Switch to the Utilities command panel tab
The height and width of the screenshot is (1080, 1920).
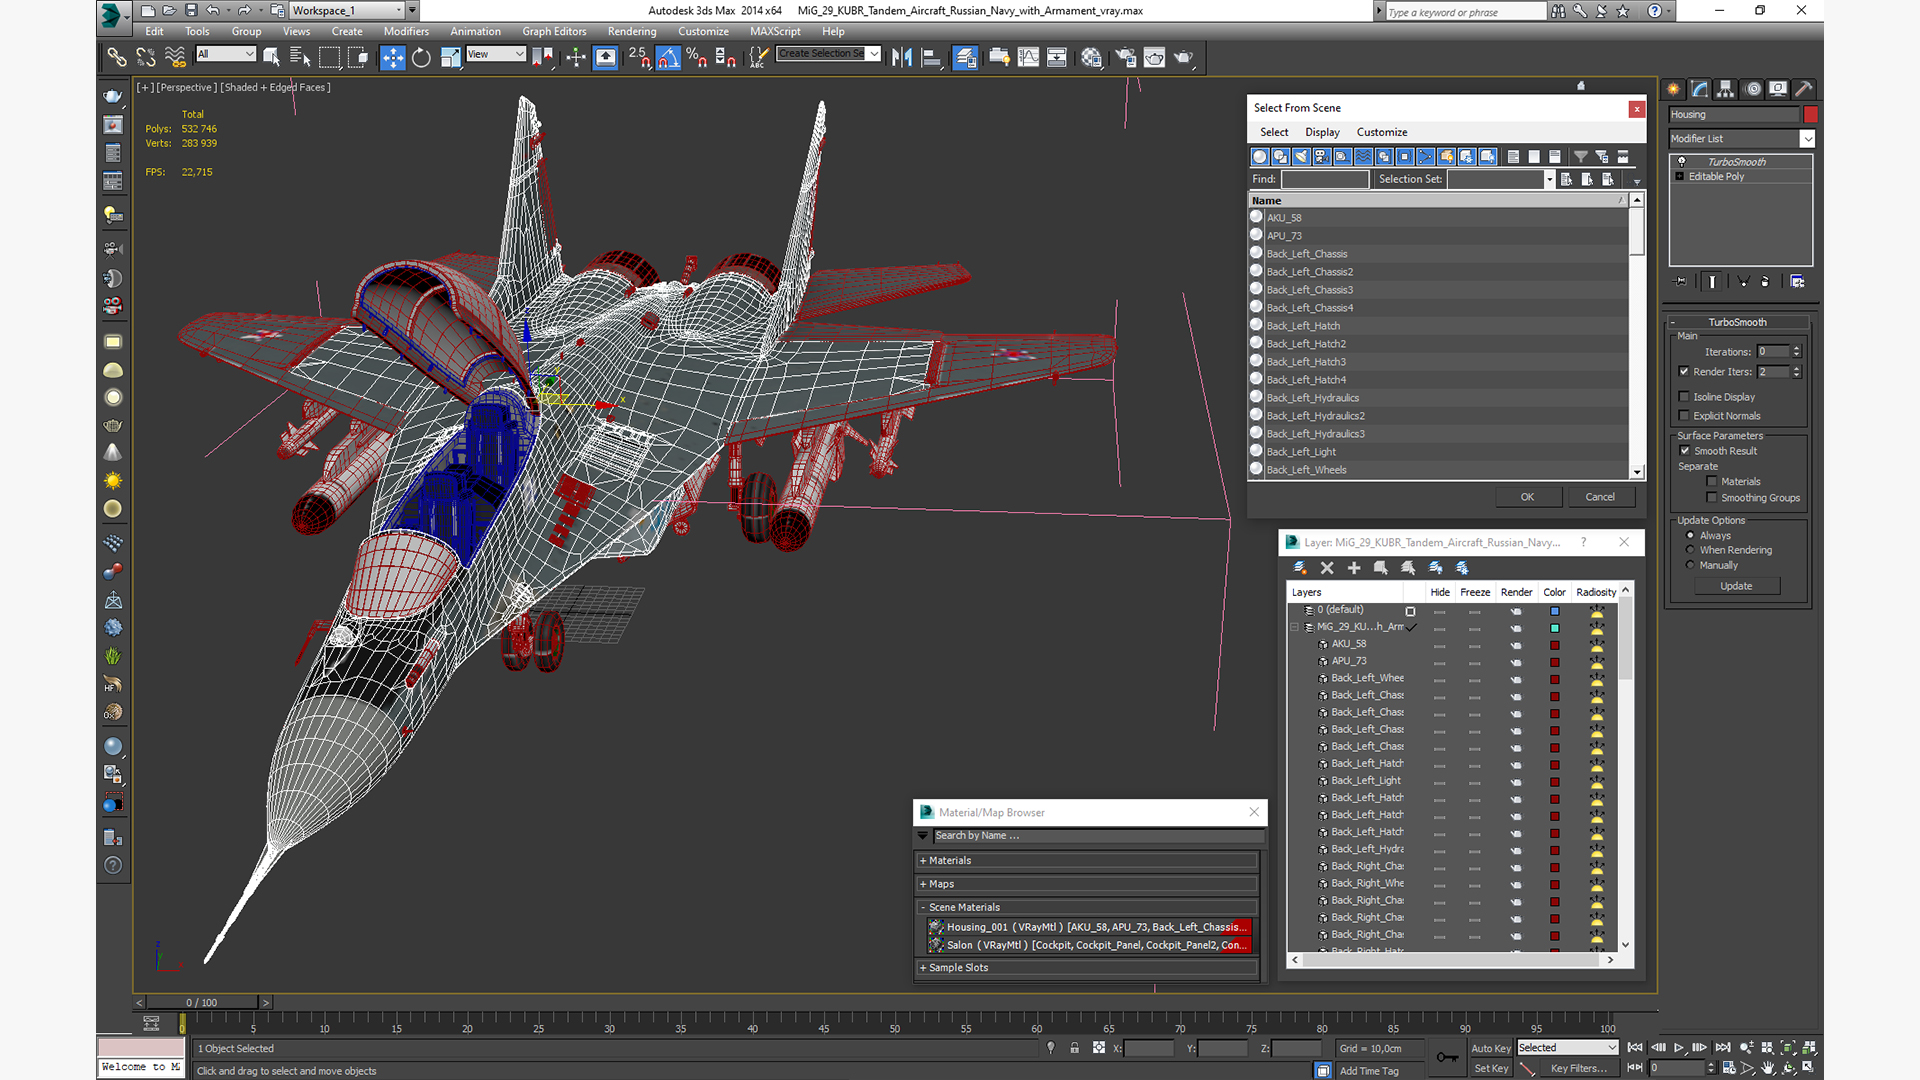pyautogui.click(x=1804, y=89)
